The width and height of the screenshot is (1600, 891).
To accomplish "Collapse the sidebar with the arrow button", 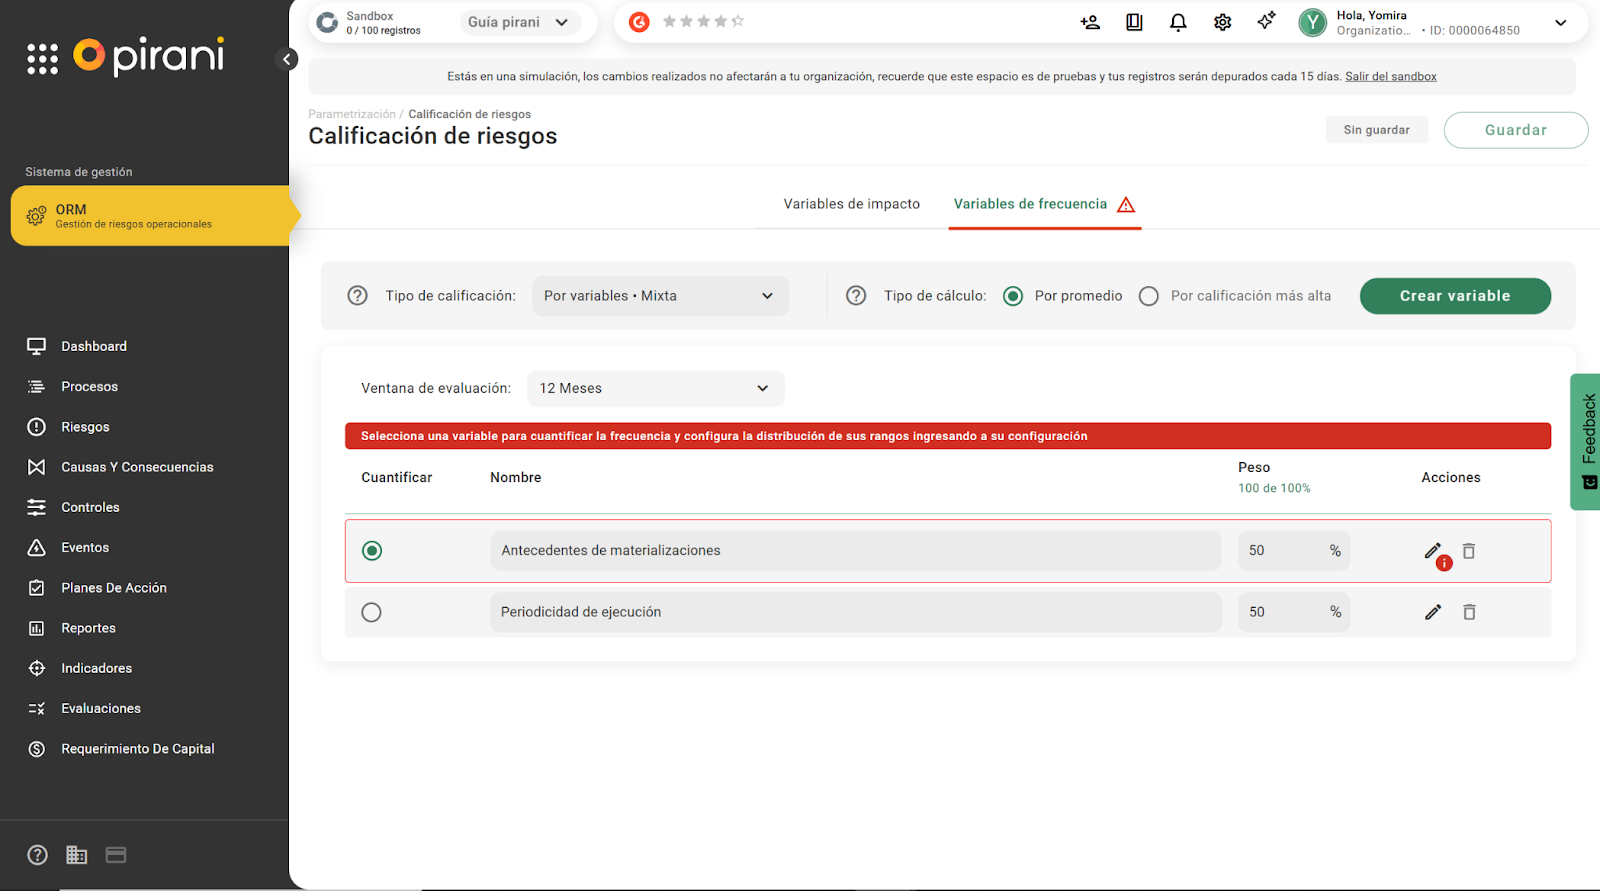I will click(287, 59).
